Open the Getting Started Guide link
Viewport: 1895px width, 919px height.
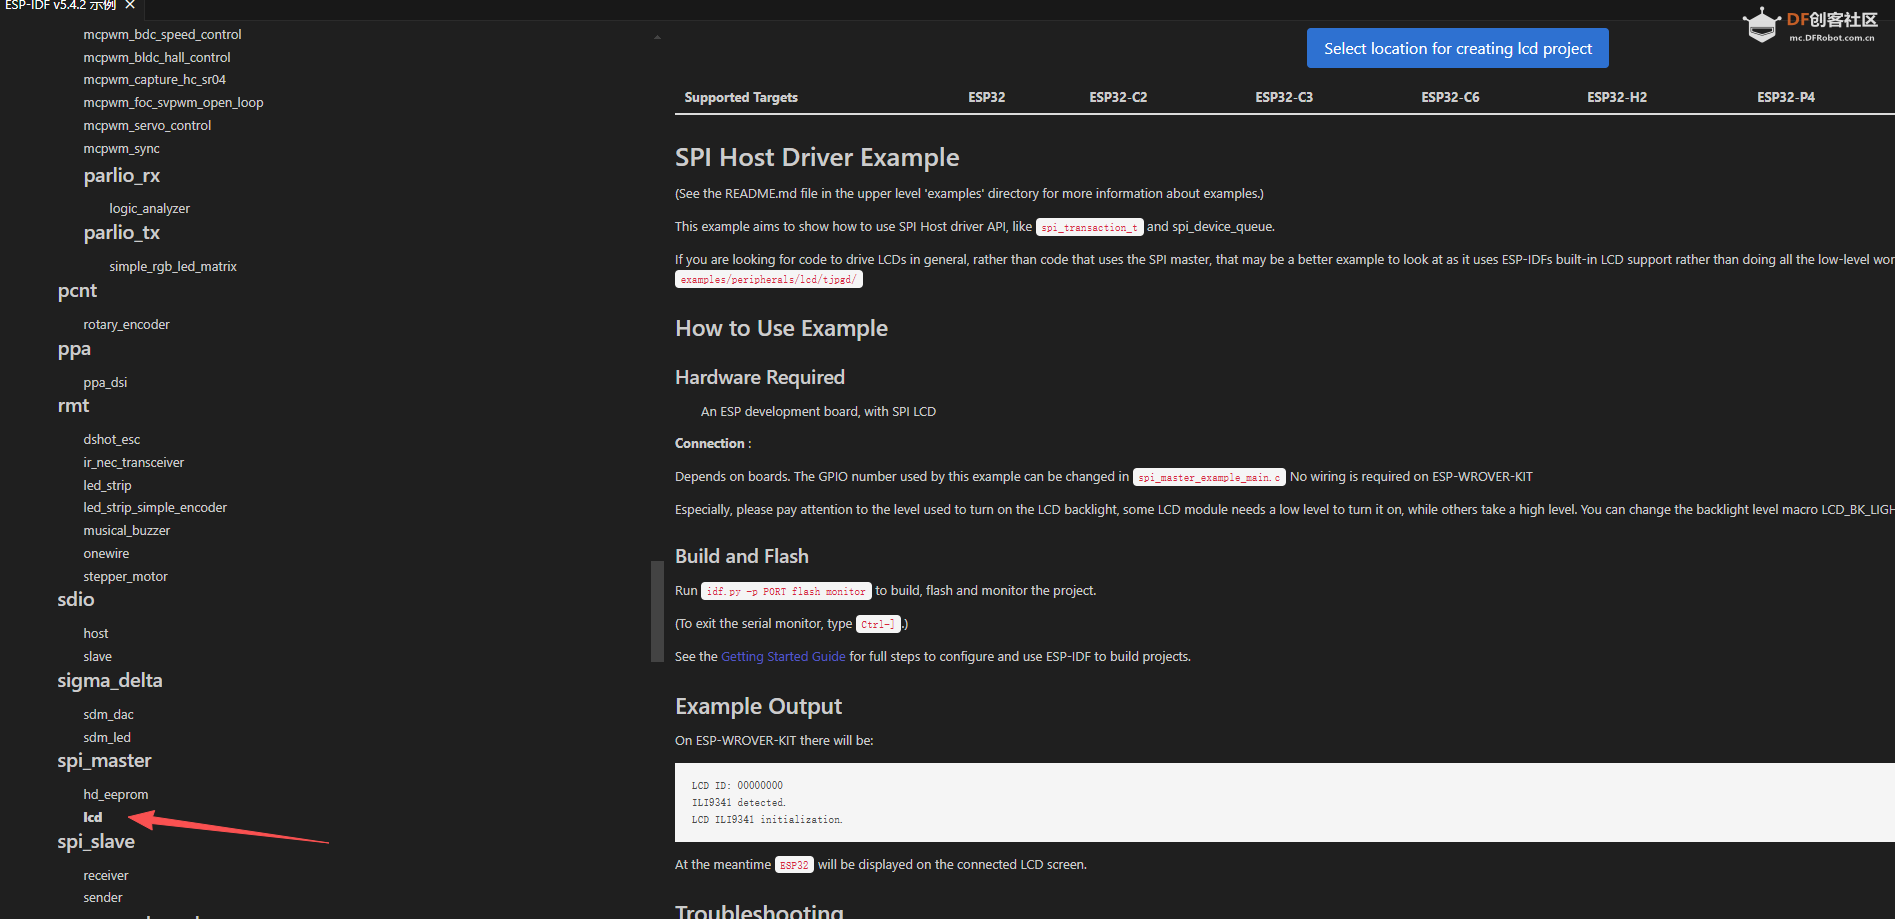tap(783, 657)
